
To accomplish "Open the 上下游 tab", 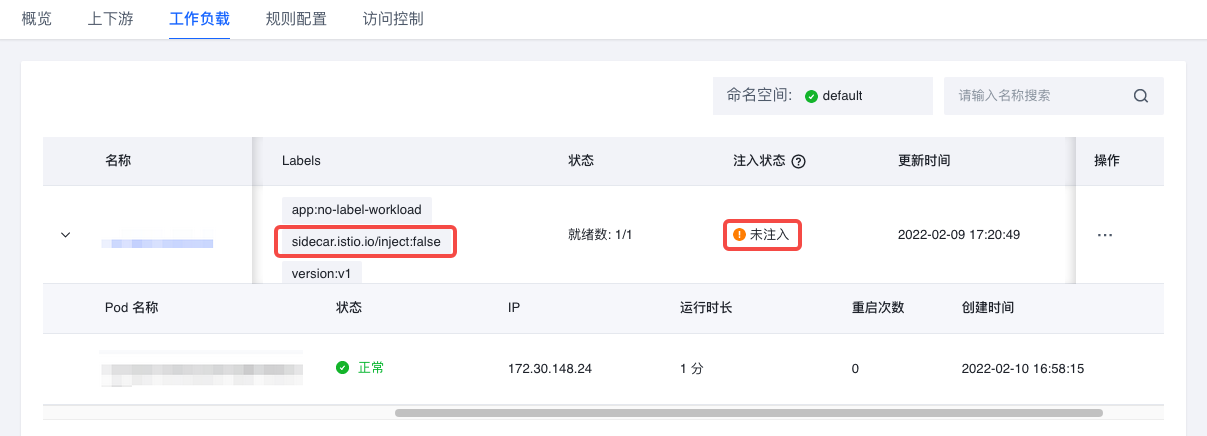I will point(107,19).
